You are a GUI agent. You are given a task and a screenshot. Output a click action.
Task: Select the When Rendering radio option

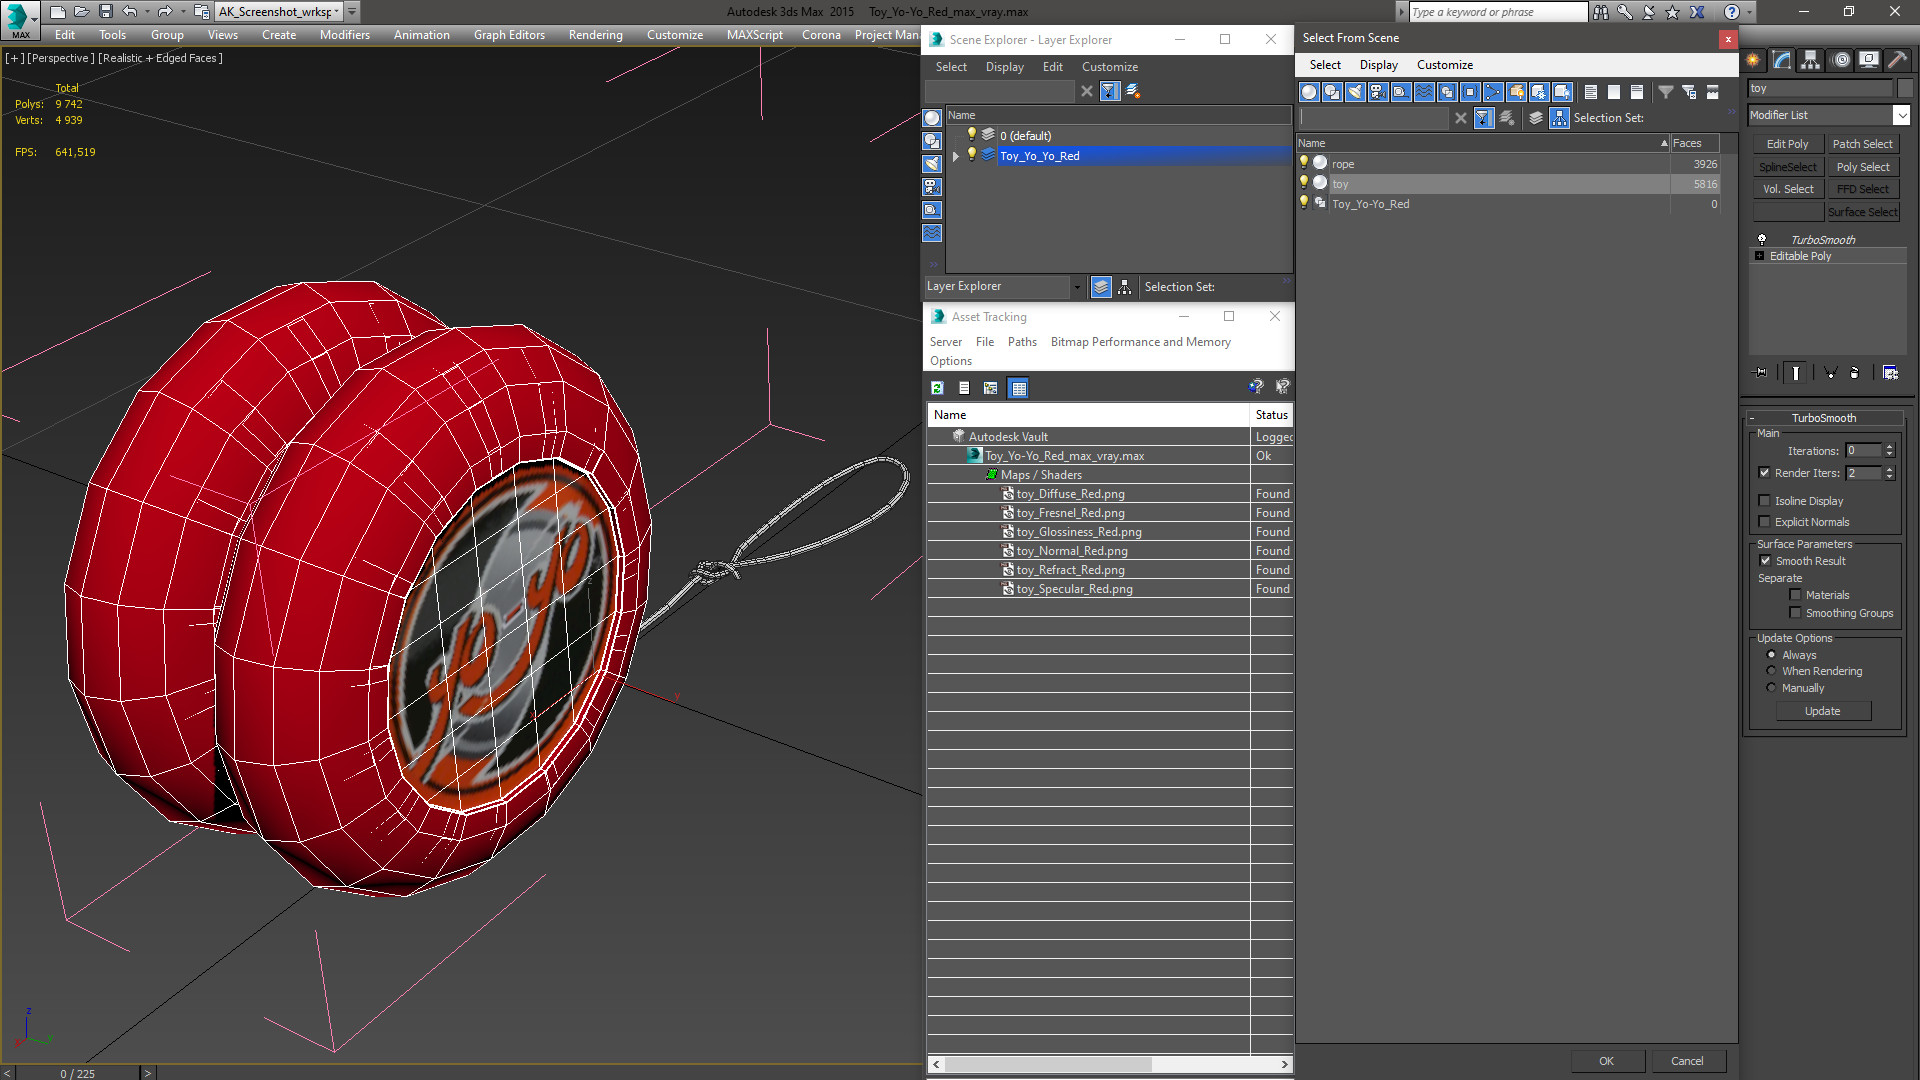coord(1771,671)
